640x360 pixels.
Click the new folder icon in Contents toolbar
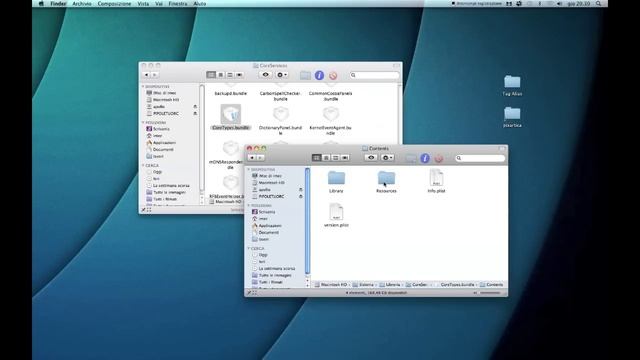tap(411, 158)
